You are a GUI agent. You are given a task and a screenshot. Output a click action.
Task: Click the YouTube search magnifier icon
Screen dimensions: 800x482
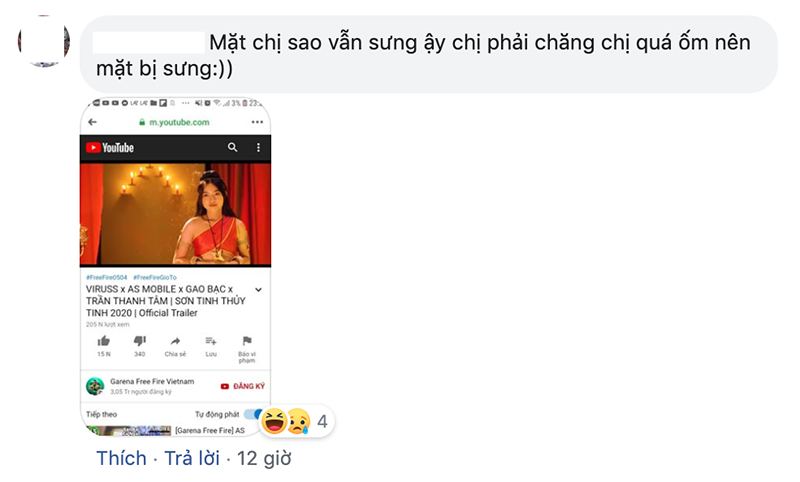tap(232, 147)
